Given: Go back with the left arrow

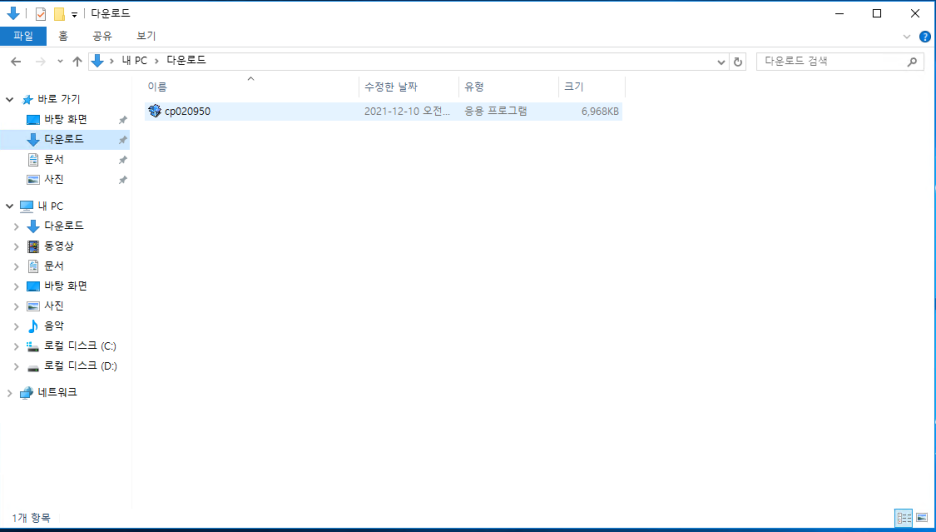Looking at the screenshot, I should pos(16,61).
